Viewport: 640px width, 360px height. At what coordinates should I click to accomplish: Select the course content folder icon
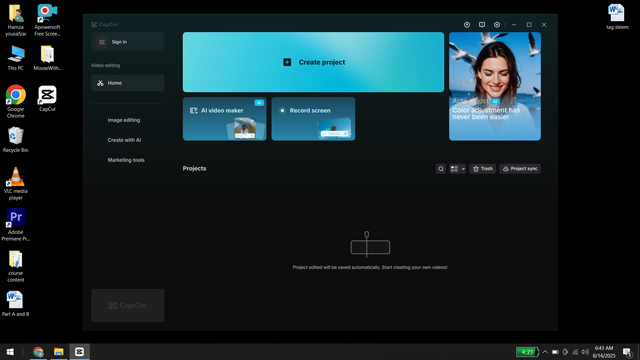click(16, 266)
